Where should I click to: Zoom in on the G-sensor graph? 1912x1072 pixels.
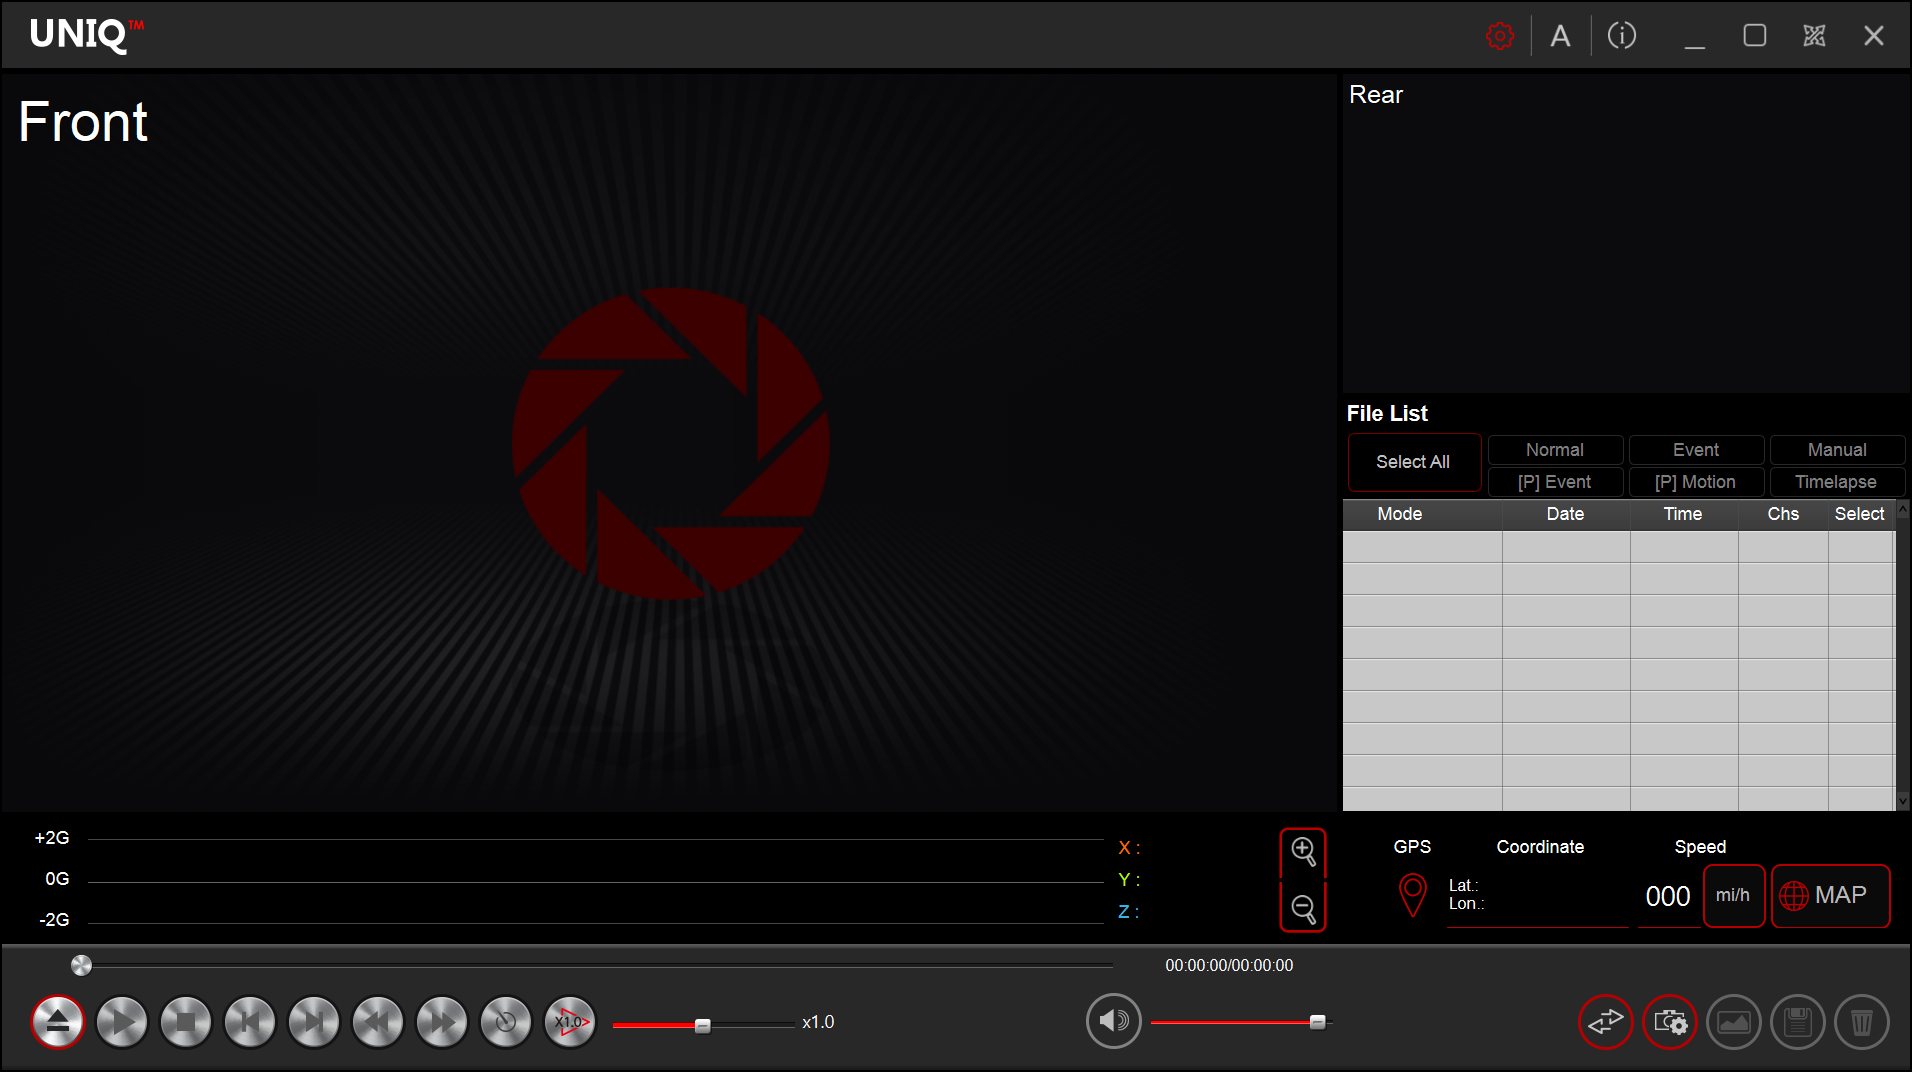(x=1303, y=852)
